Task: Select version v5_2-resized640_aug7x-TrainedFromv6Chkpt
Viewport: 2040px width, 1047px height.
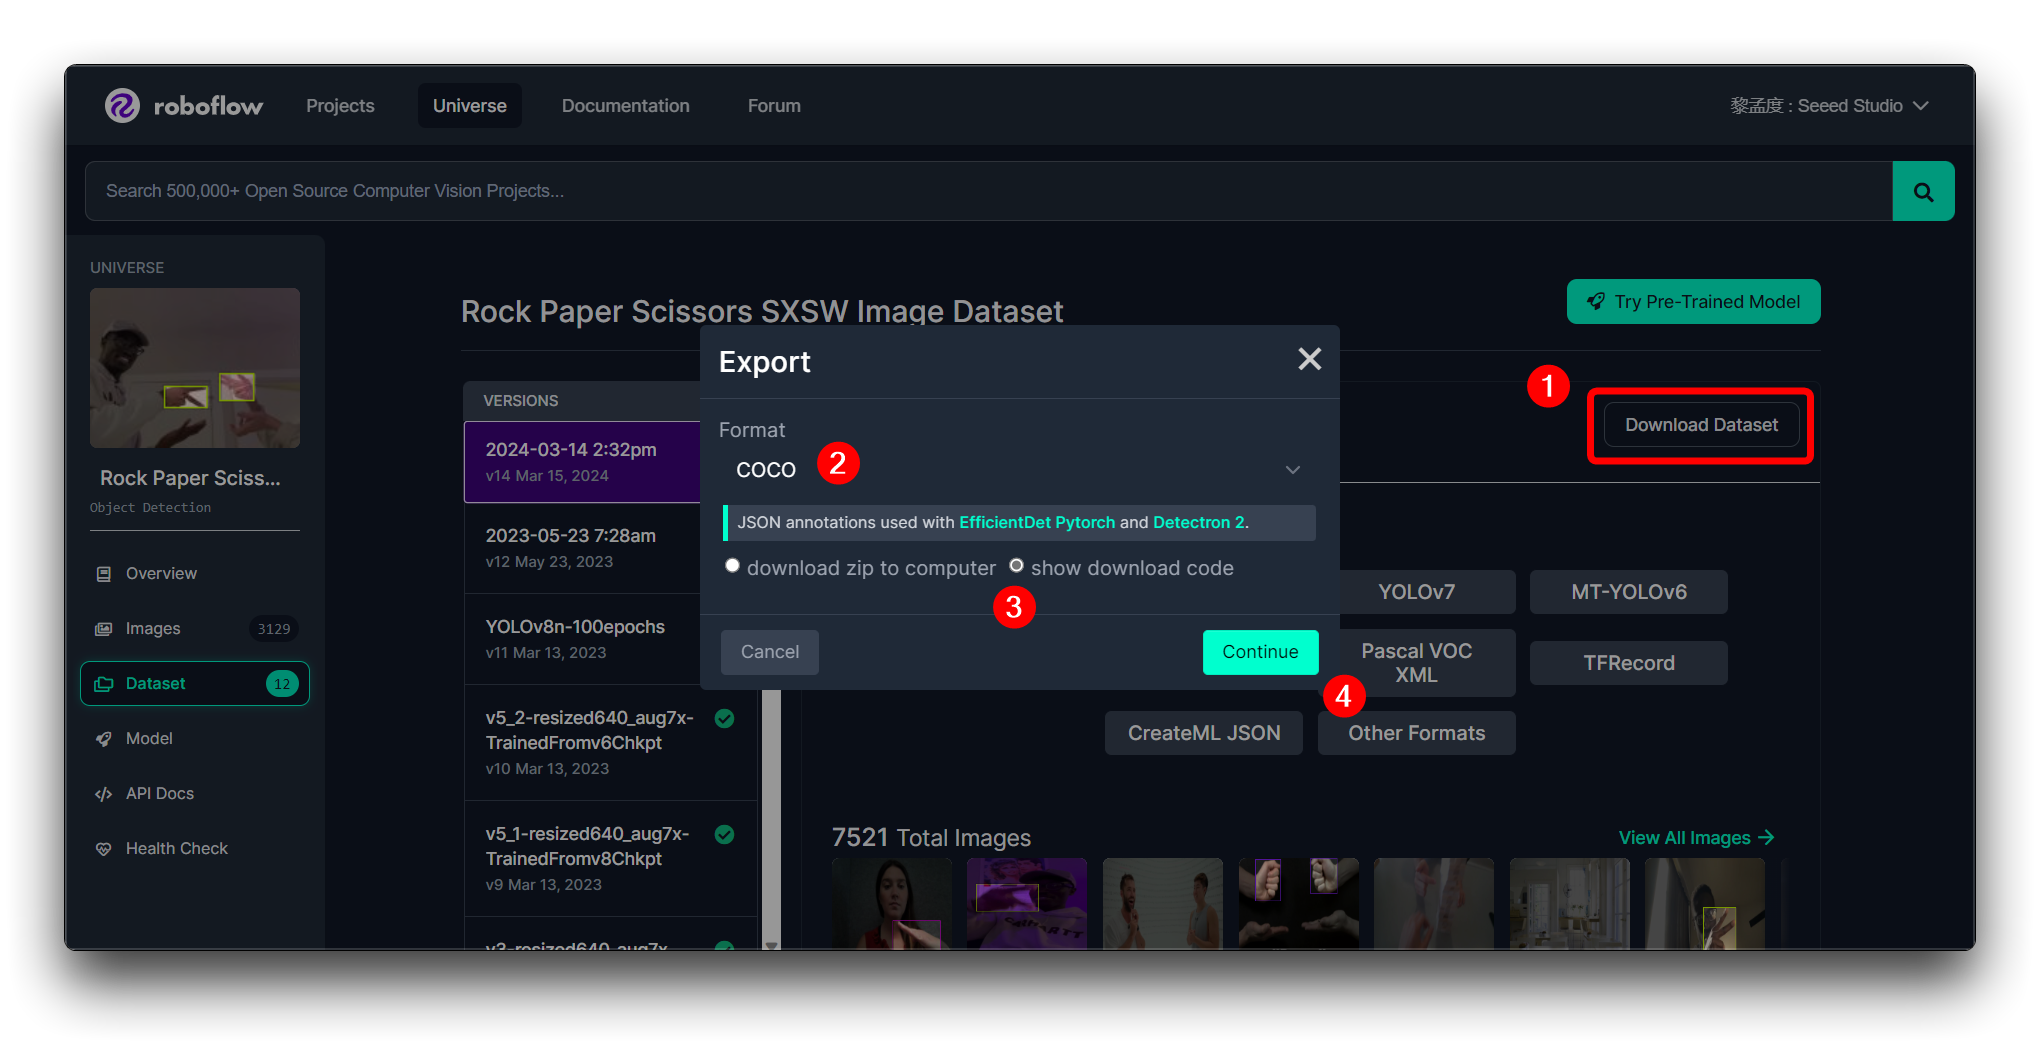Action: pyautogui.click(x=610, y=743)
